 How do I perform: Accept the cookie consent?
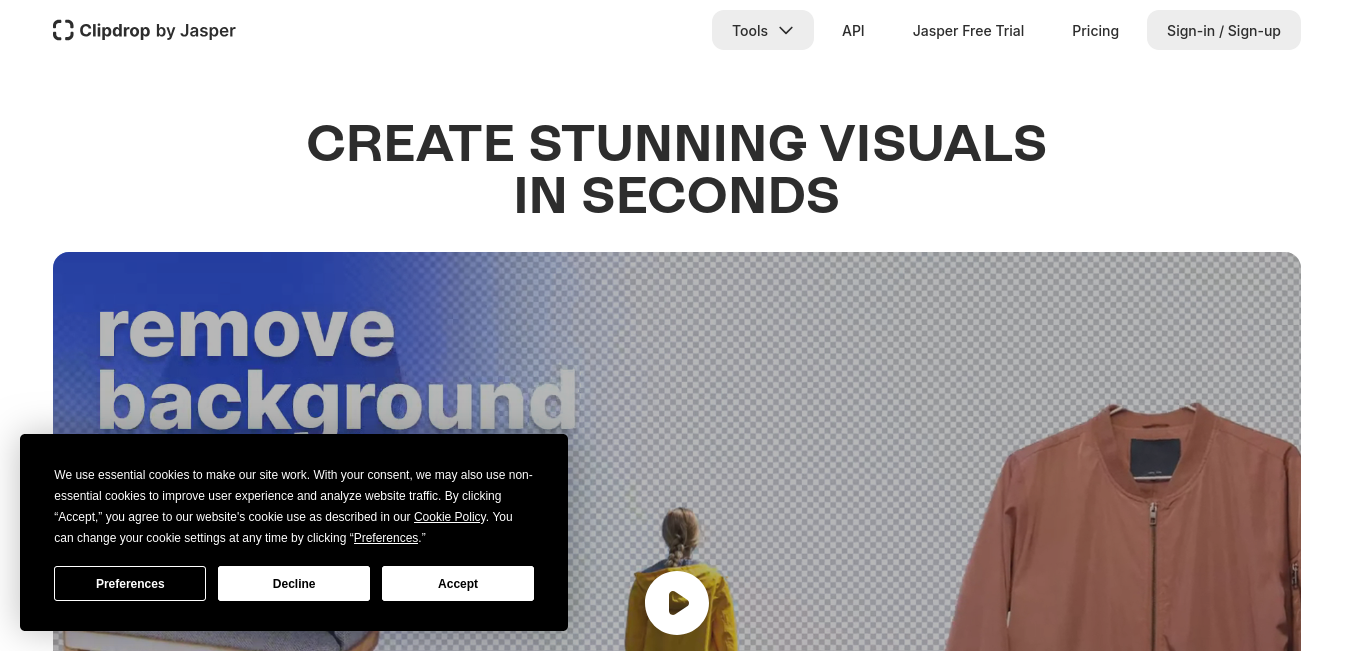click(x=458, y=583)
